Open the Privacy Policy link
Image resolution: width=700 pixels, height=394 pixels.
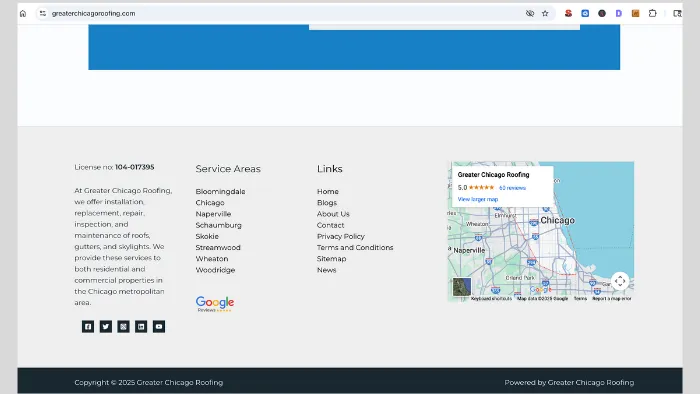click(341, 236)
